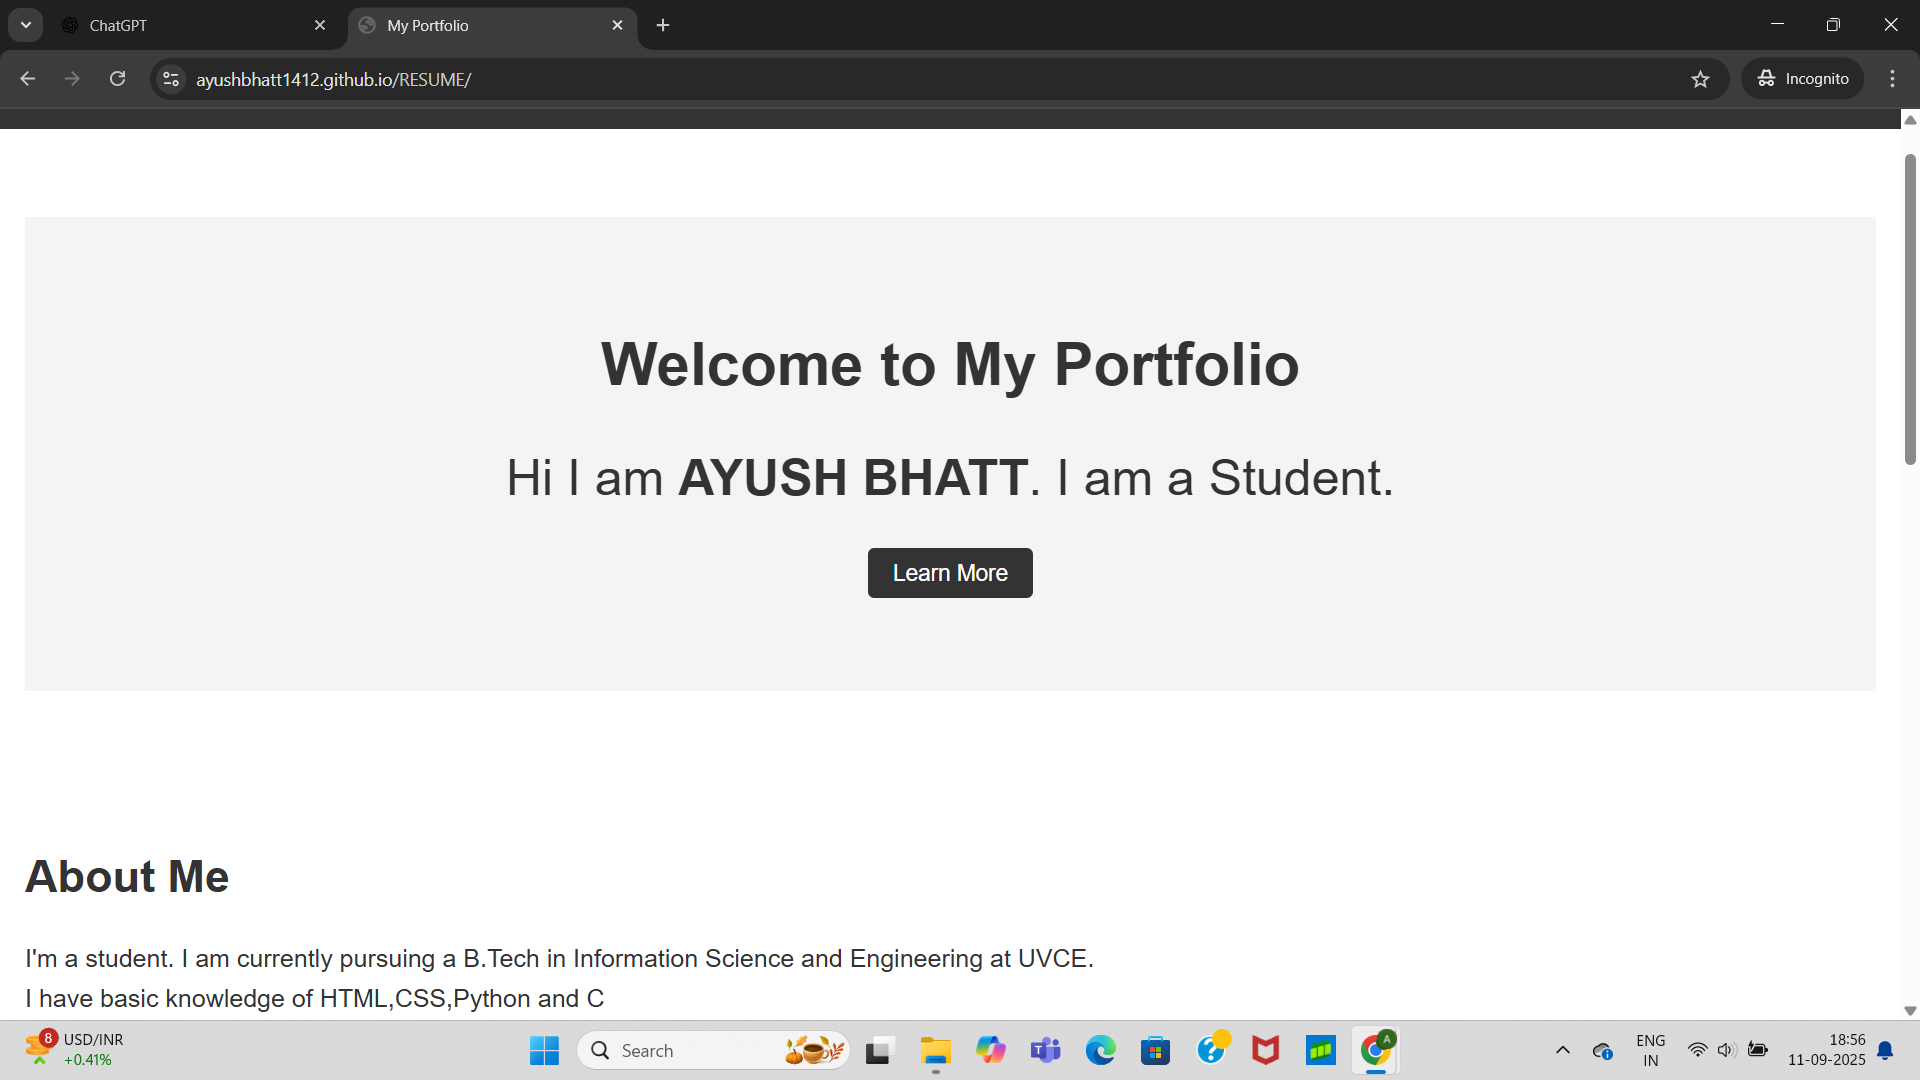Screen dimensions: 1920x1080
Task: Expand the tab search dropdown
Action: point(26,25)
